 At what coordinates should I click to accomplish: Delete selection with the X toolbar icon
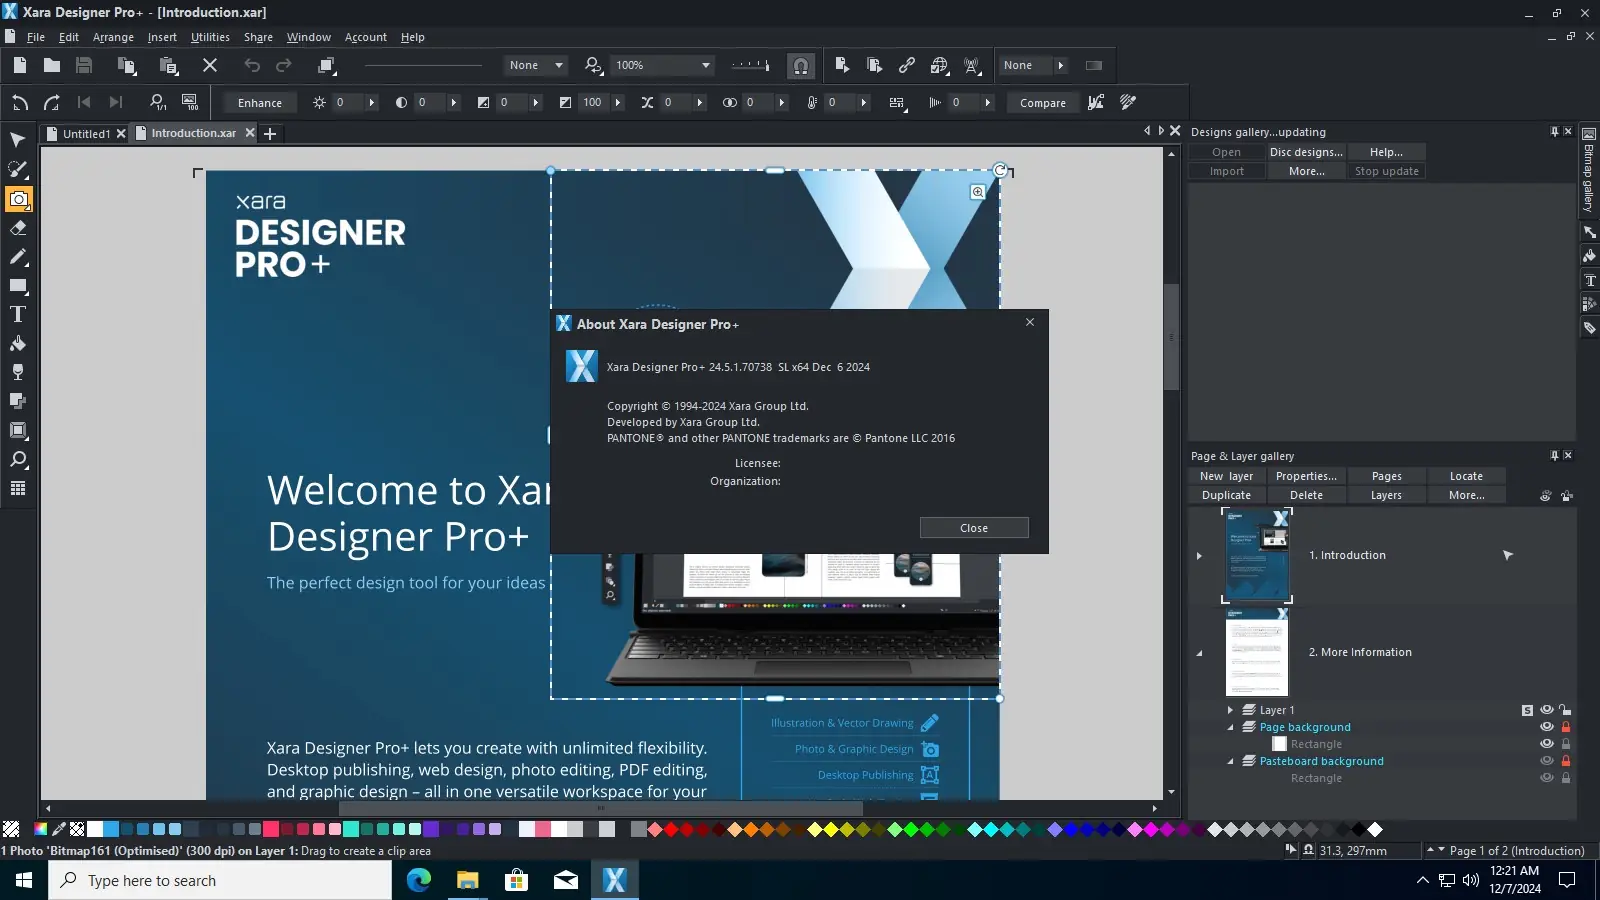210,65
